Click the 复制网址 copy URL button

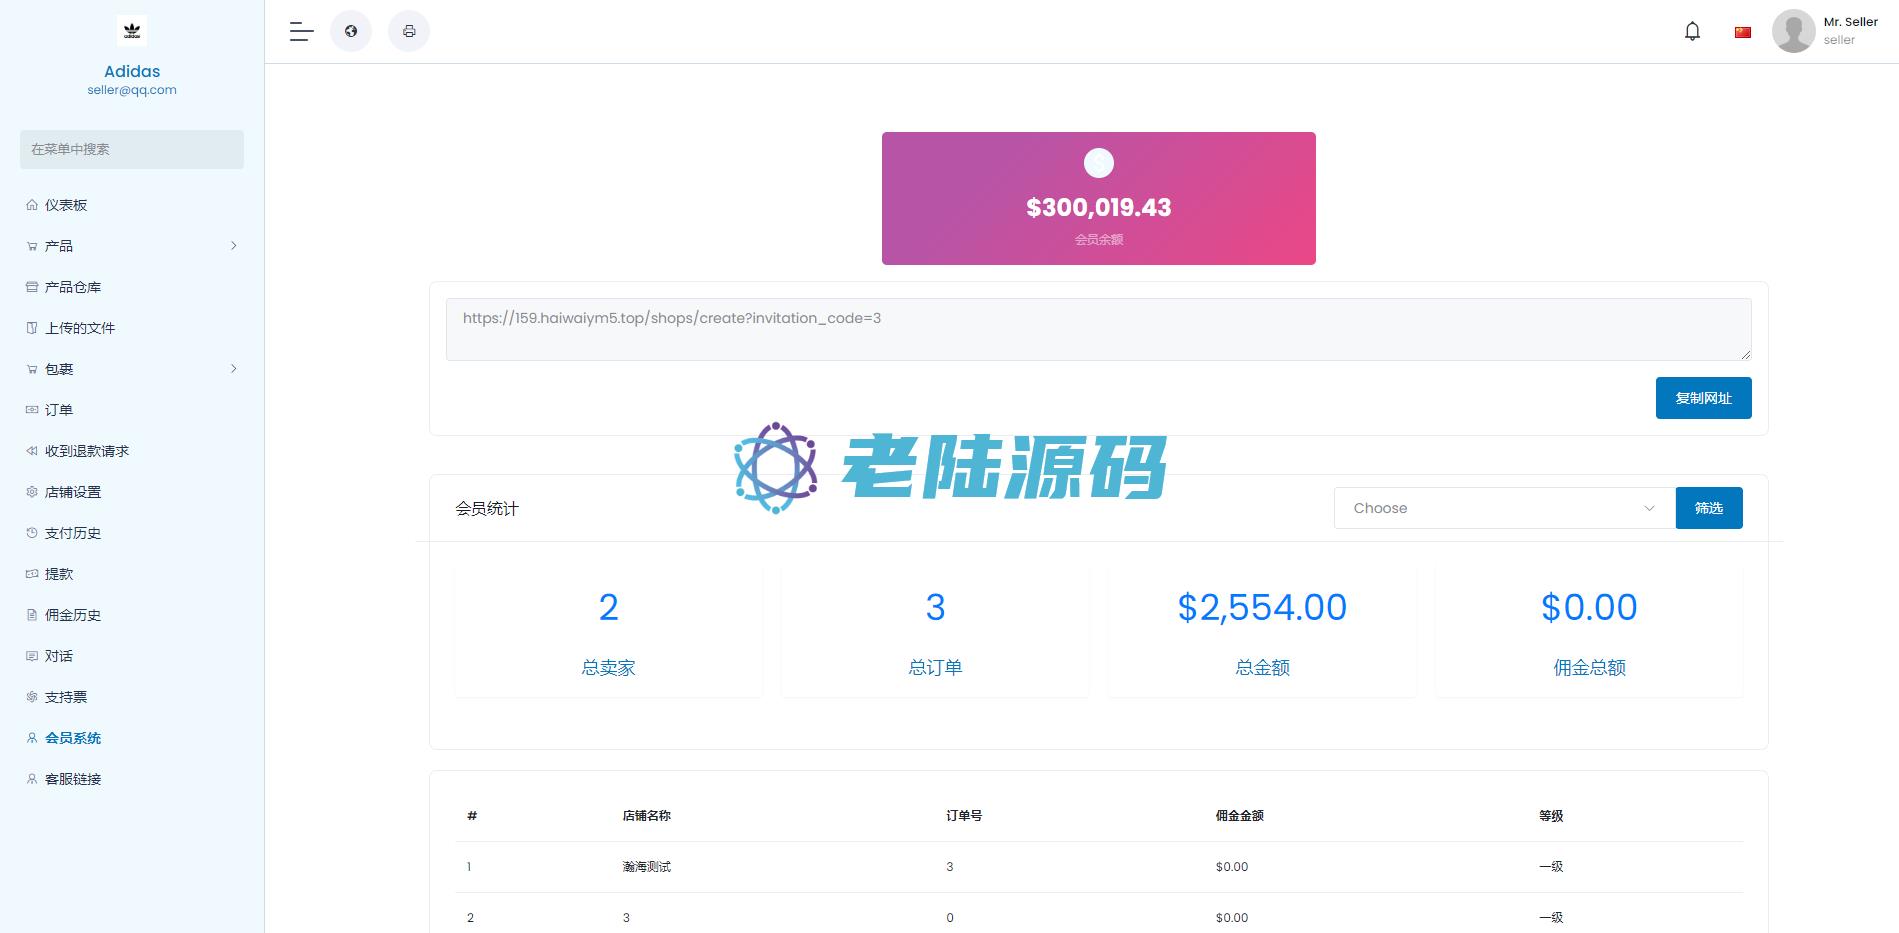[x=1703, y=398]
